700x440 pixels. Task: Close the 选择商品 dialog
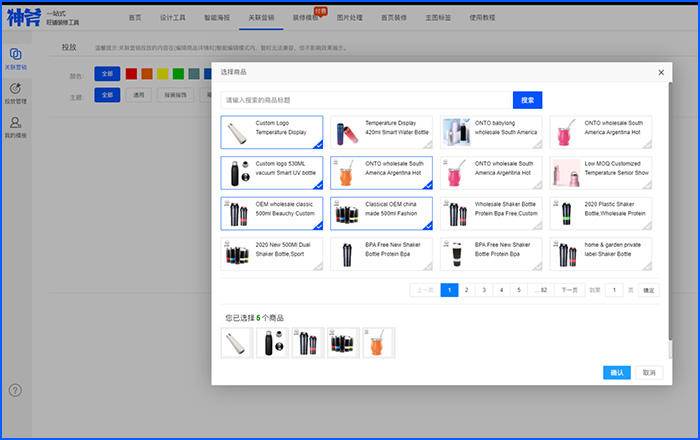(661, 72)
